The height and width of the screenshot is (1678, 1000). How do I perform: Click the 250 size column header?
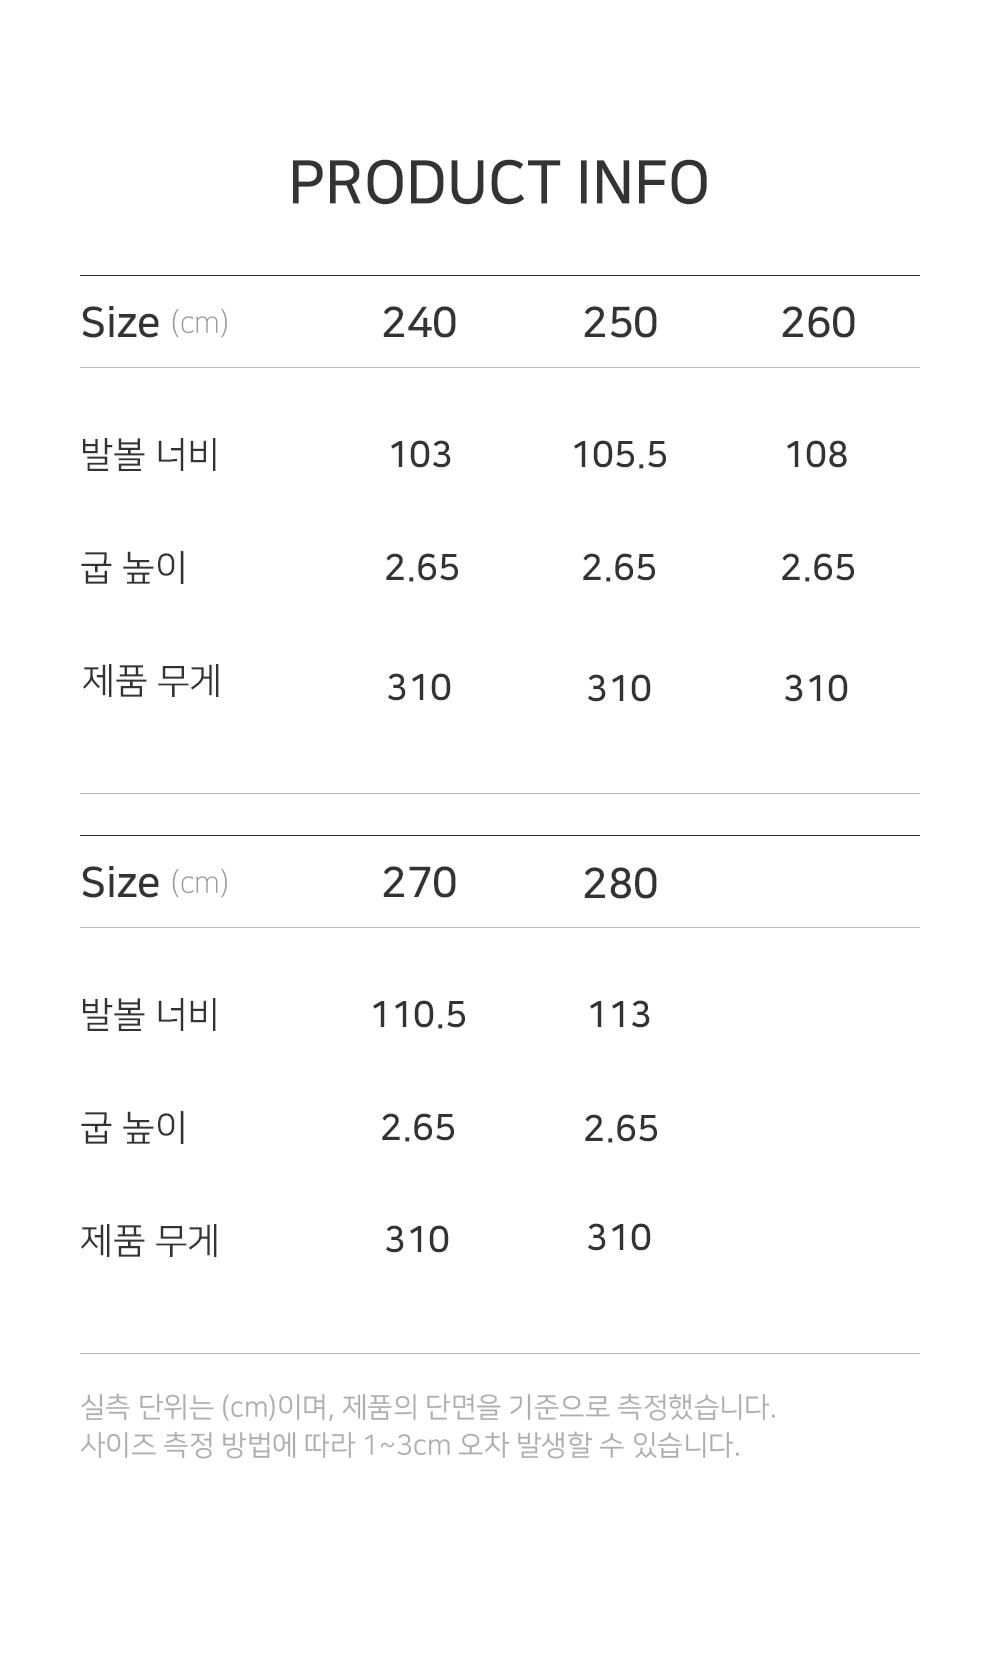click(620, 323)
